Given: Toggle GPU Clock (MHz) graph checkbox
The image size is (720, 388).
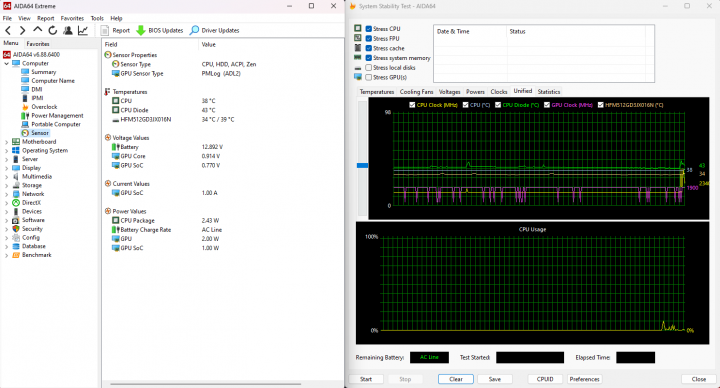Looking at the screenshot, I should pos(547,105).
